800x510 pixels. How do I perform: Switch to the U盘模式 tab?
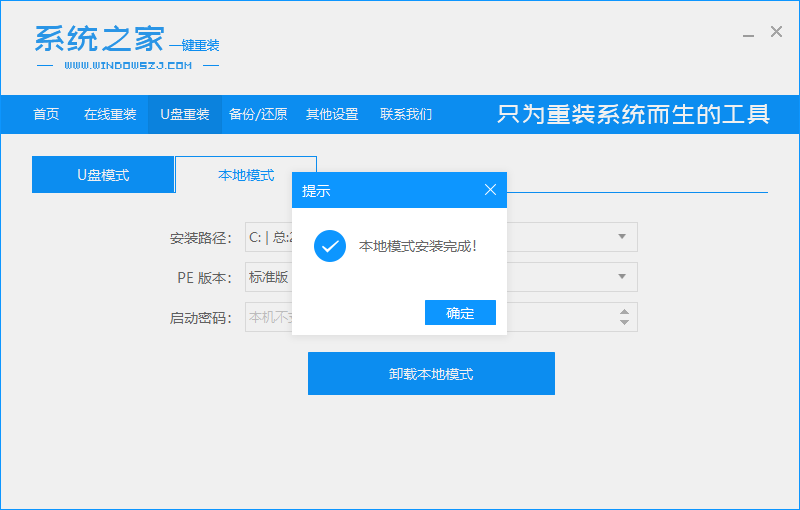103,175
